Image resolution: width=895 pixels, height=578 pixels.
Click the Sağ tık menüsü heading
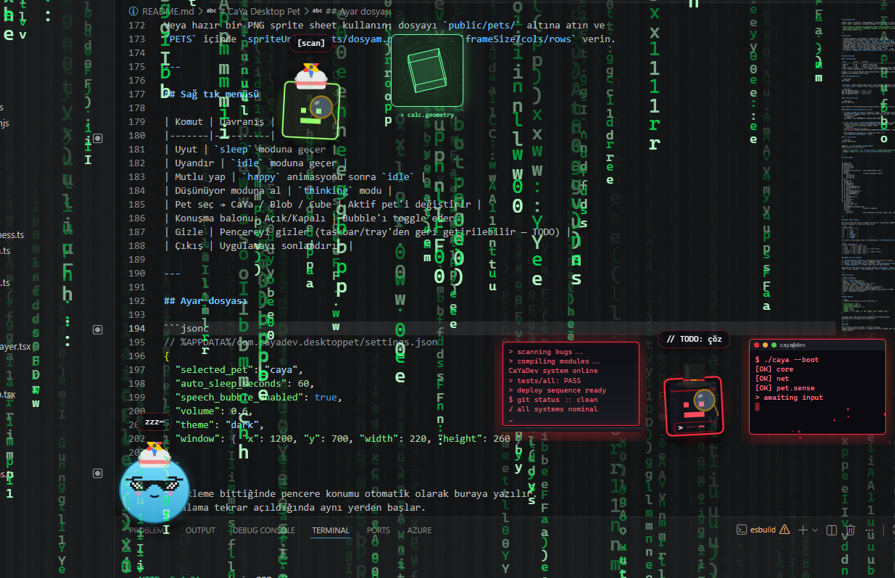212,94
